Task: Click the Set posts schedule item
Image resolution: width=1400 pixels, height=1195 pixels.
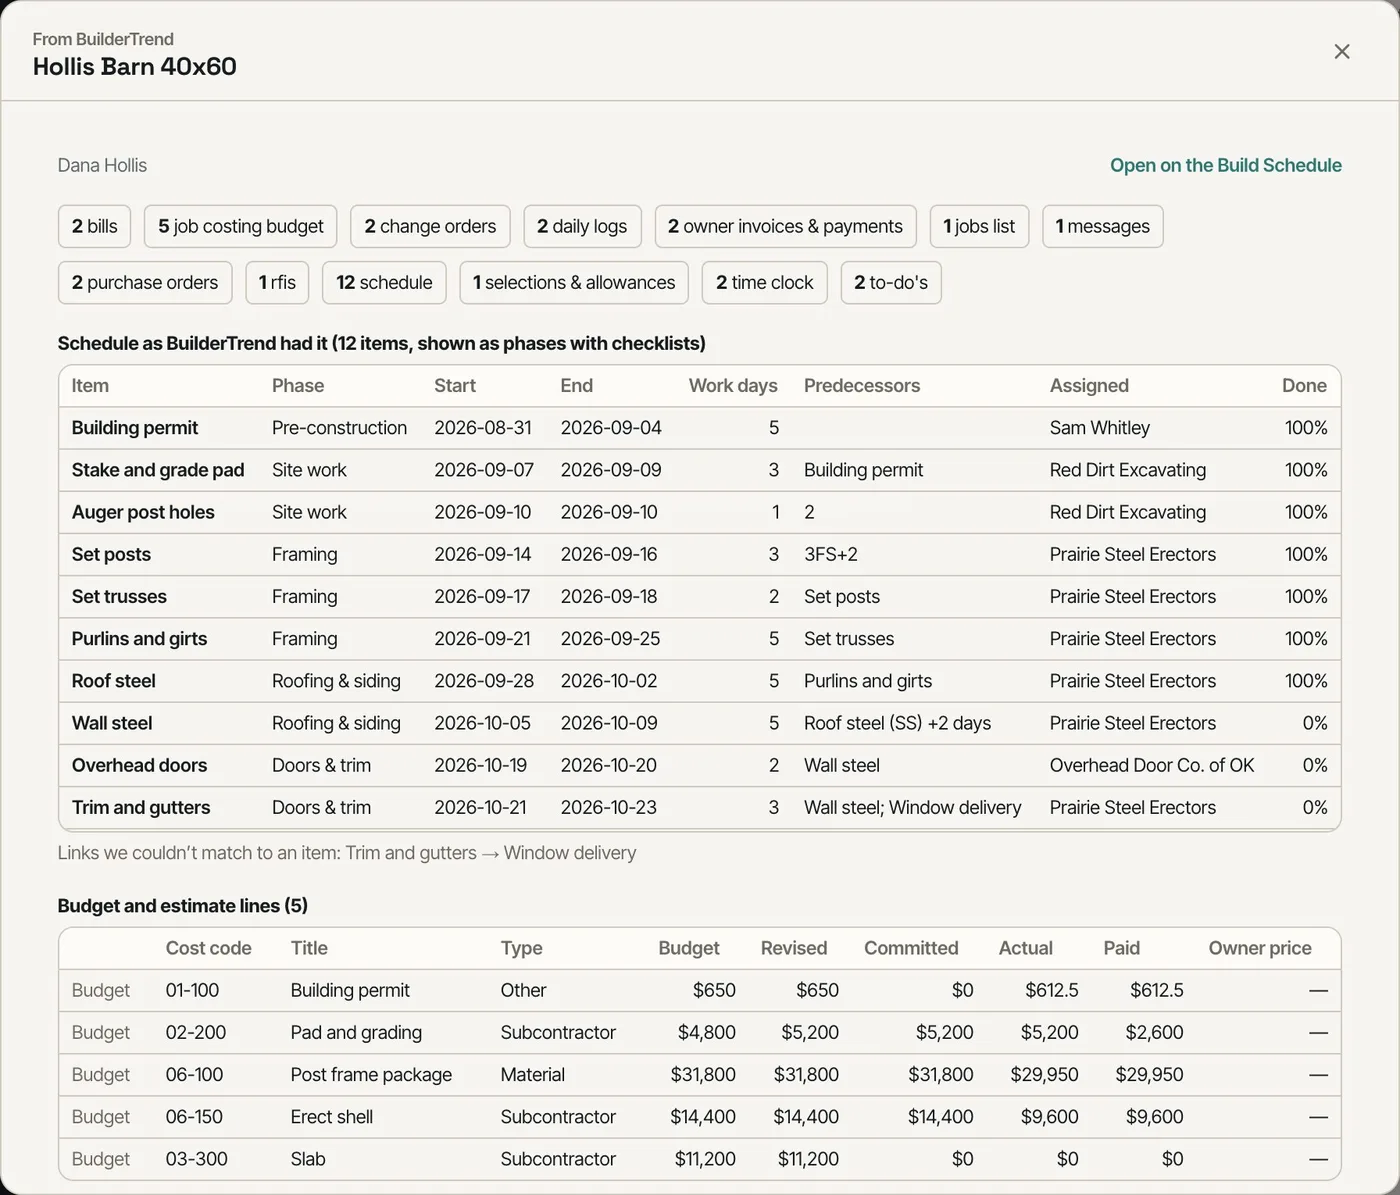Action: [x=111, y=554]
